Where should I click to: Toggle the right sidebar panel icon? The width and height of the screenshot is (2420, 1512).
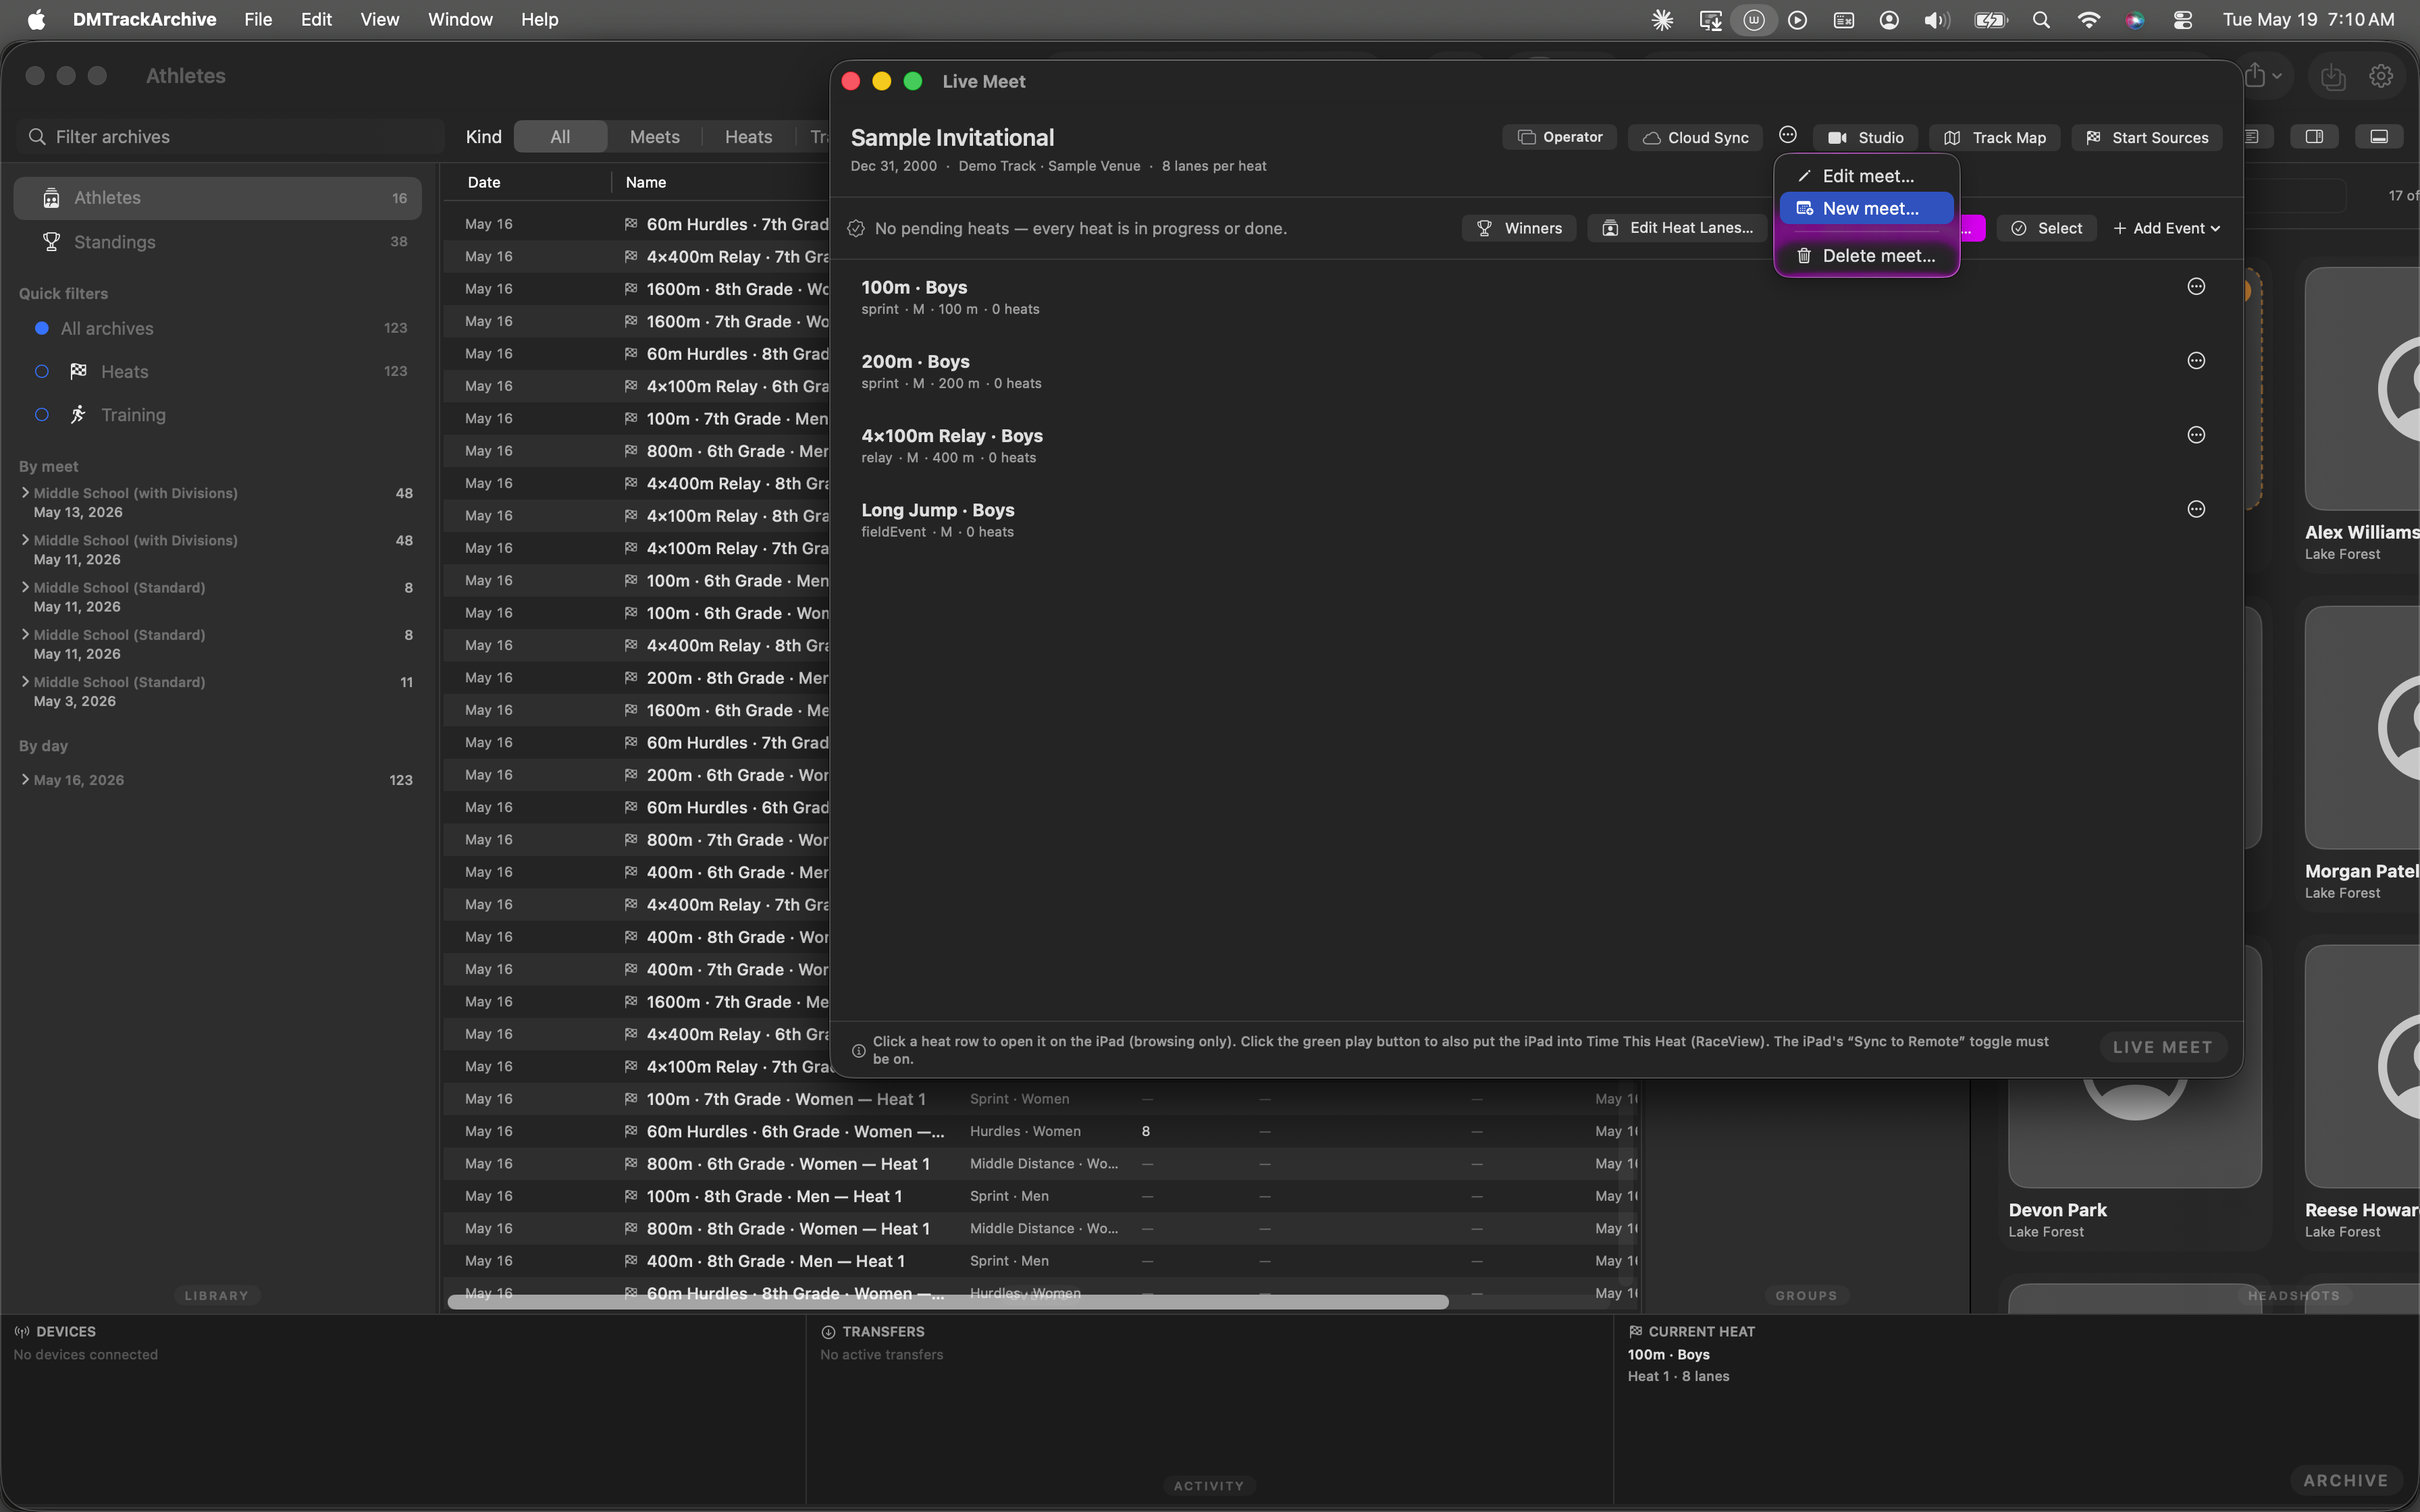[2314, 136]
